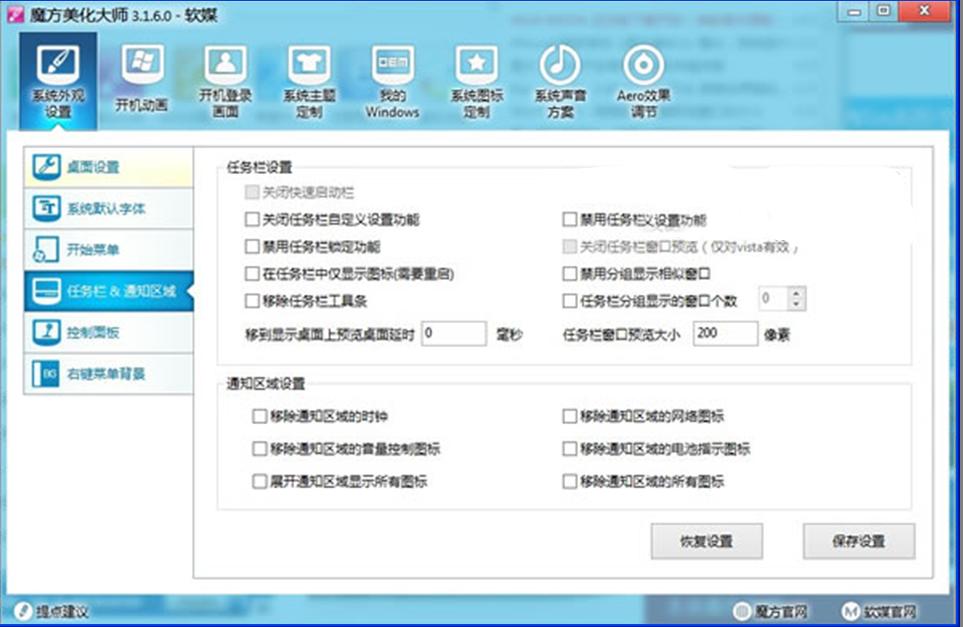Screen dimensions: 963x627
Task: Select 任务栏 & 通知区域 sidebar entry
Action: 109,291
